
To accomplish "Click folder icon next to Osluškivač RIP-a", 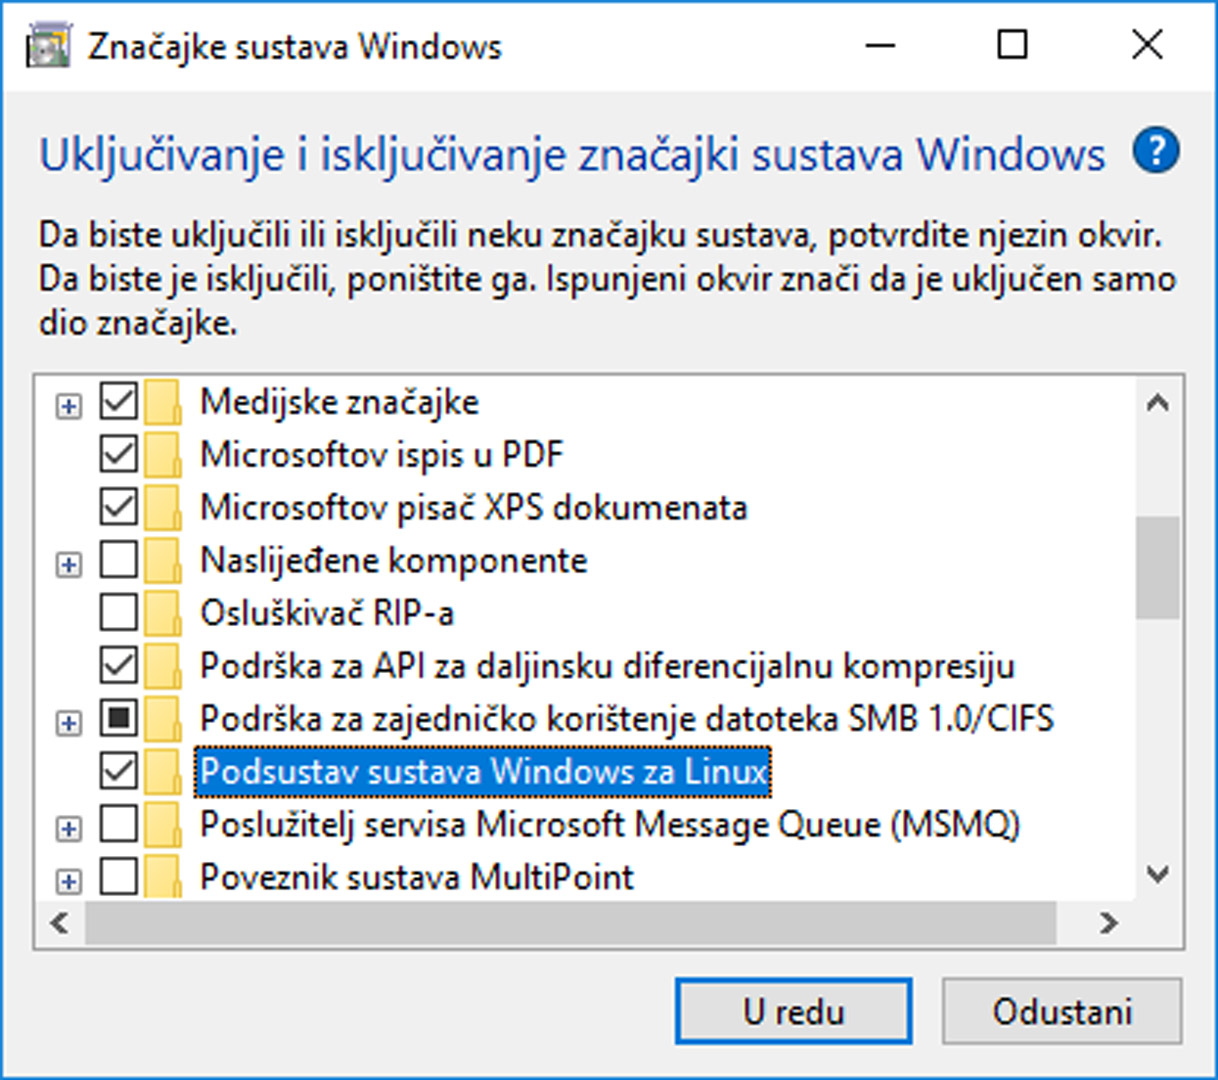I will (x=162, y=613).
